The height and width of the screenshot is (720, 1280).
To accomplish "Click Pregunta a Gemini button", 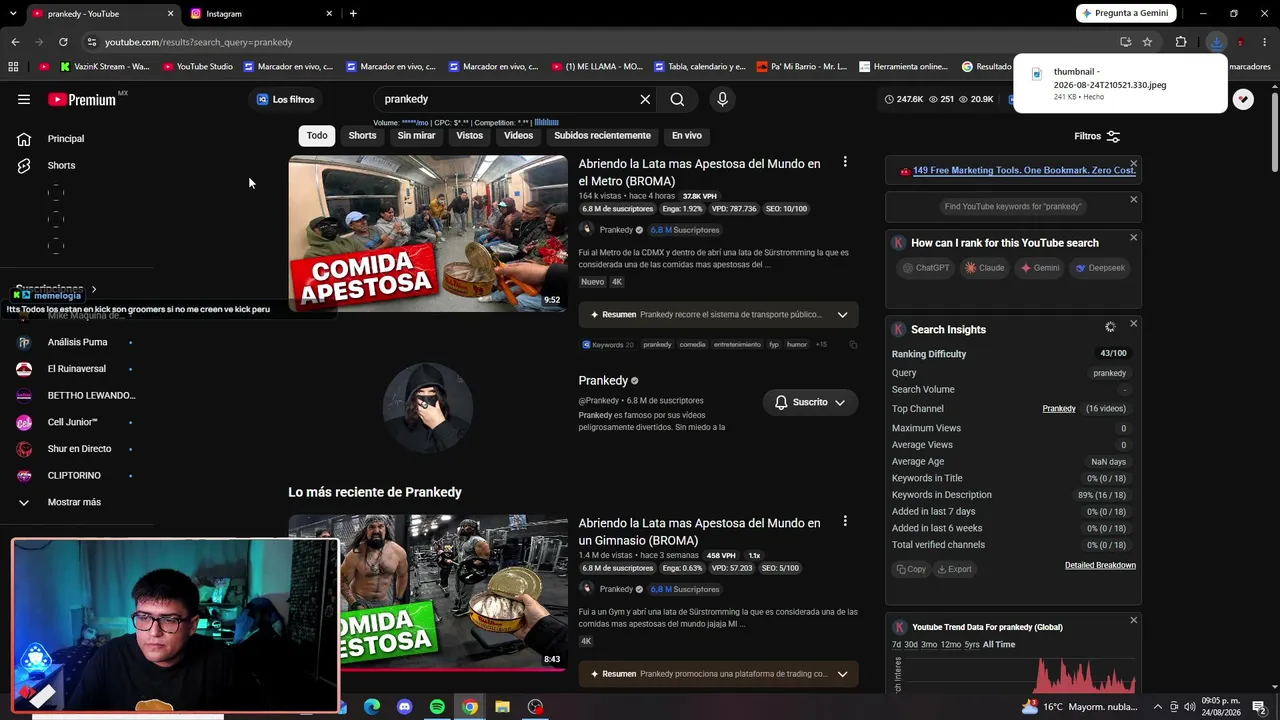I will coord(1128,13).
